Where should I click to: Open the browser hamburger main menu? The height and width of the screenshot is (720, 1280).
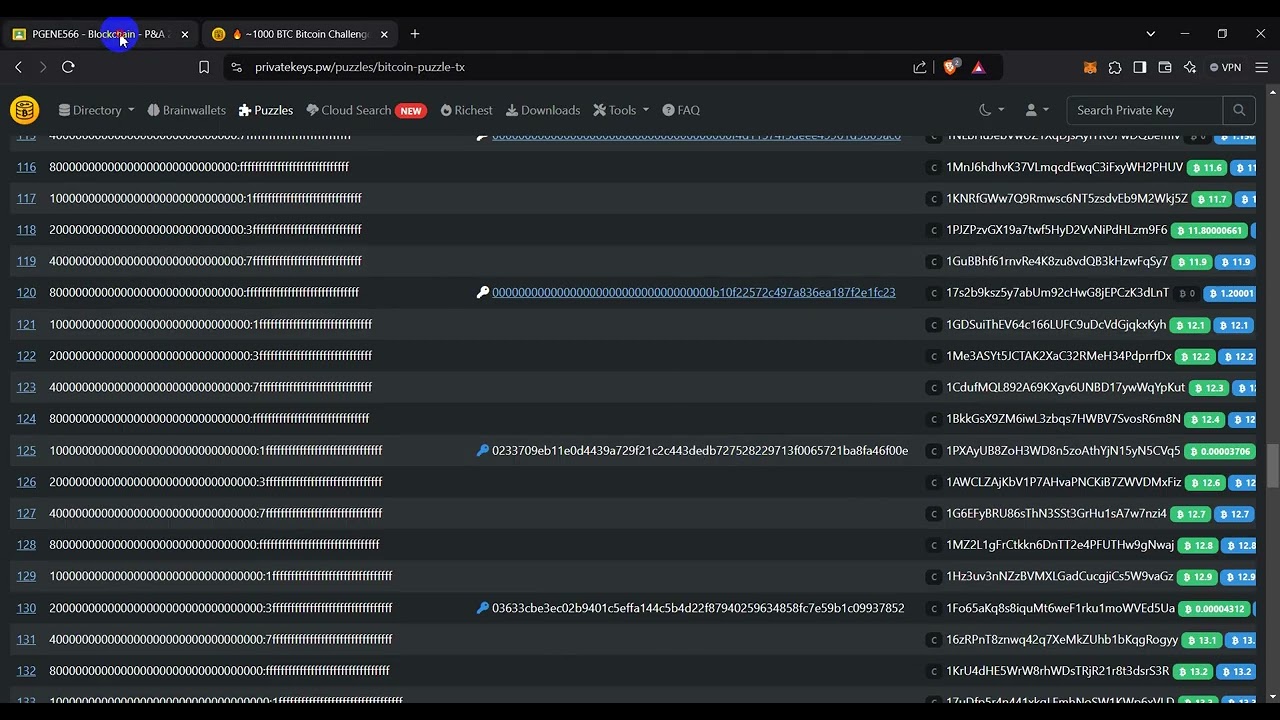coord(1262,67)
